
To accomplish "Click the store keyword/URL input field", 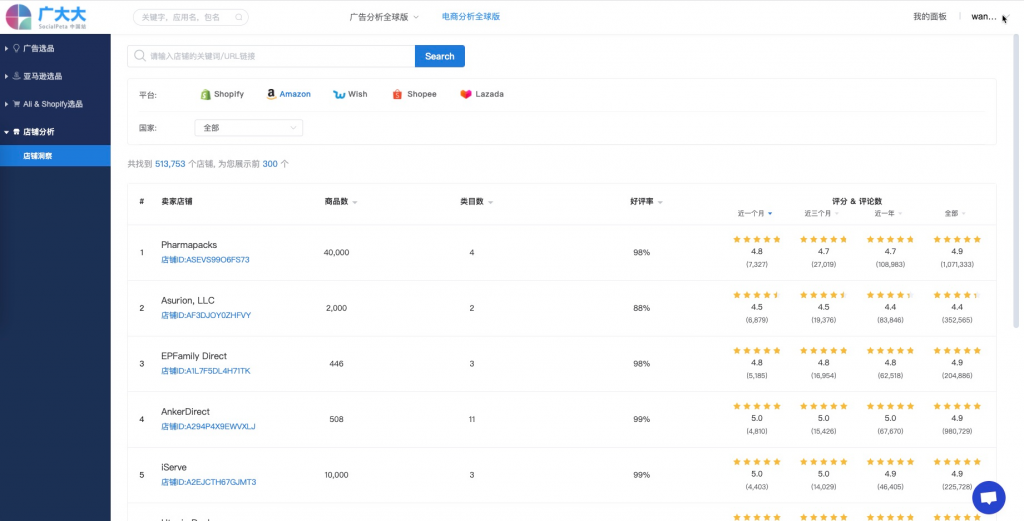I will 271,56.
